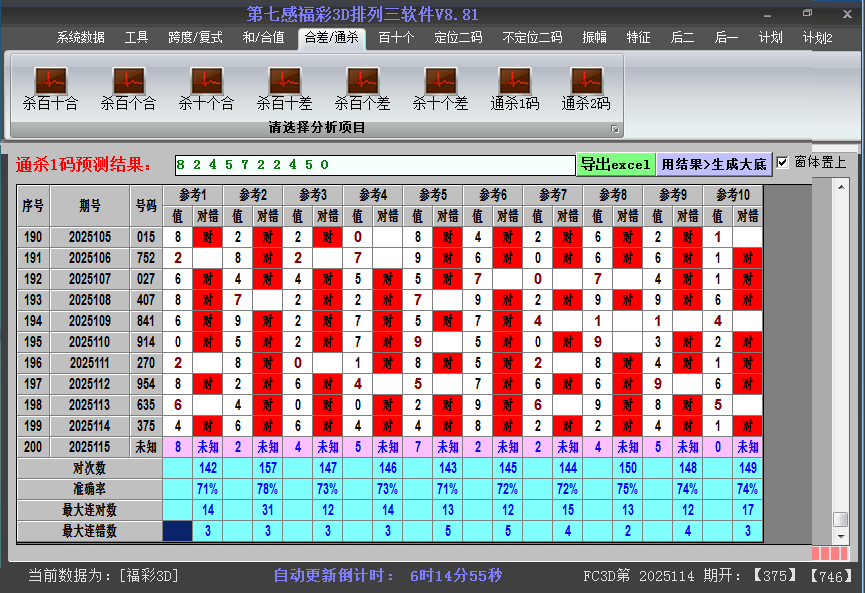Open the 系统数据 menu tab
The width and height of the screenshot is (865, 593).
point(81,38)
